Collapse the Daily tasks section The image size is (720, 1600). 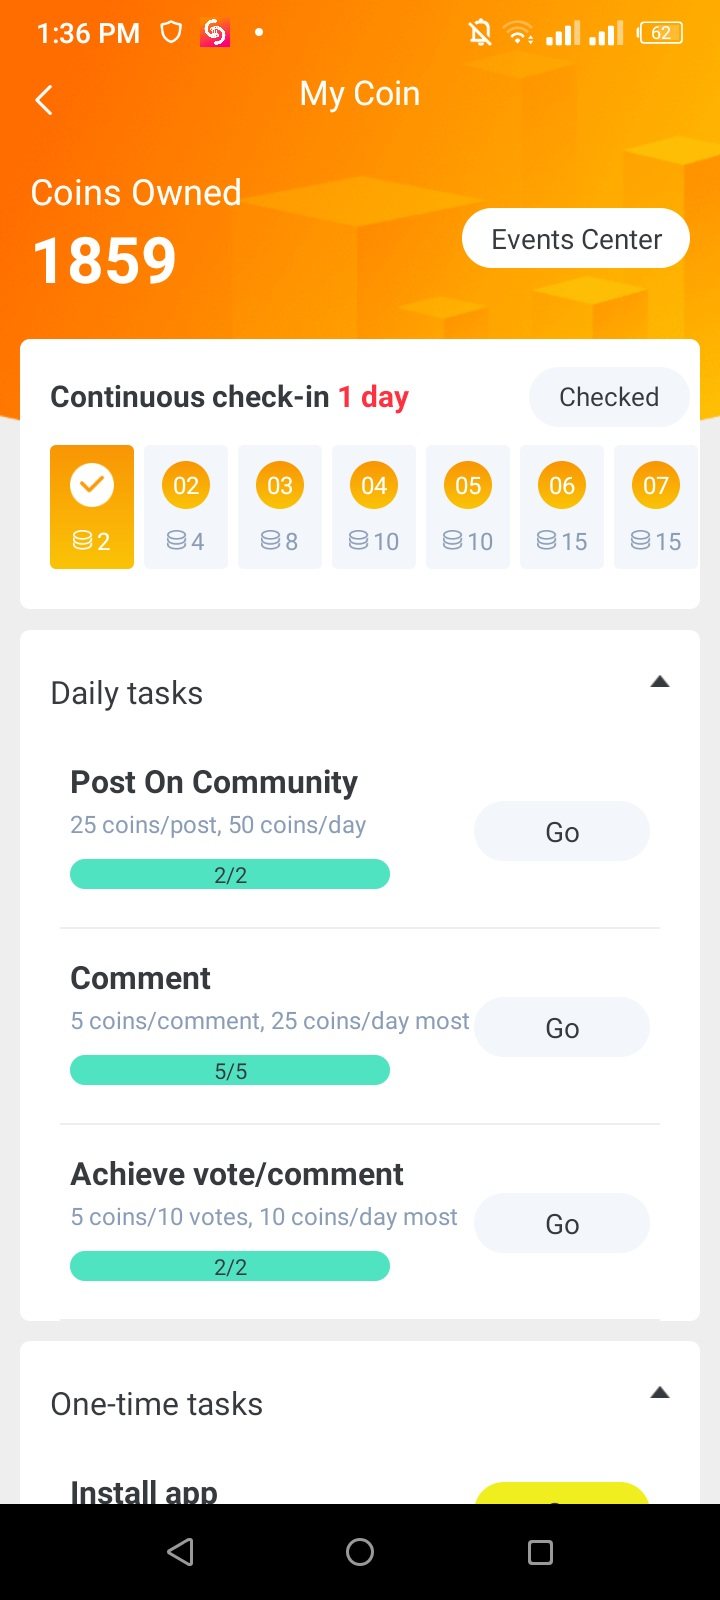coord(659,682)
